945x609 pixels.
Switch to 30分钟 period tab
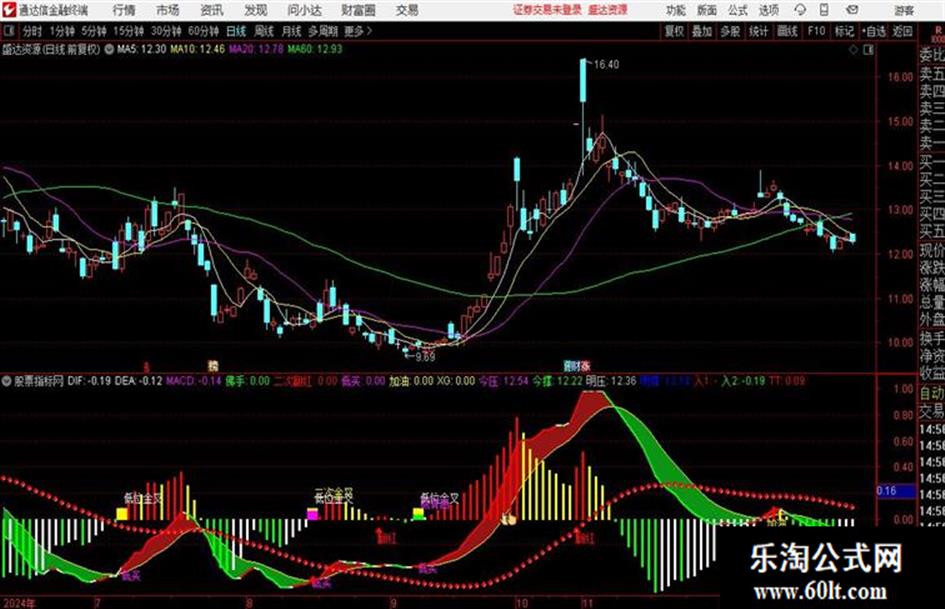click(x=166, y=31)
